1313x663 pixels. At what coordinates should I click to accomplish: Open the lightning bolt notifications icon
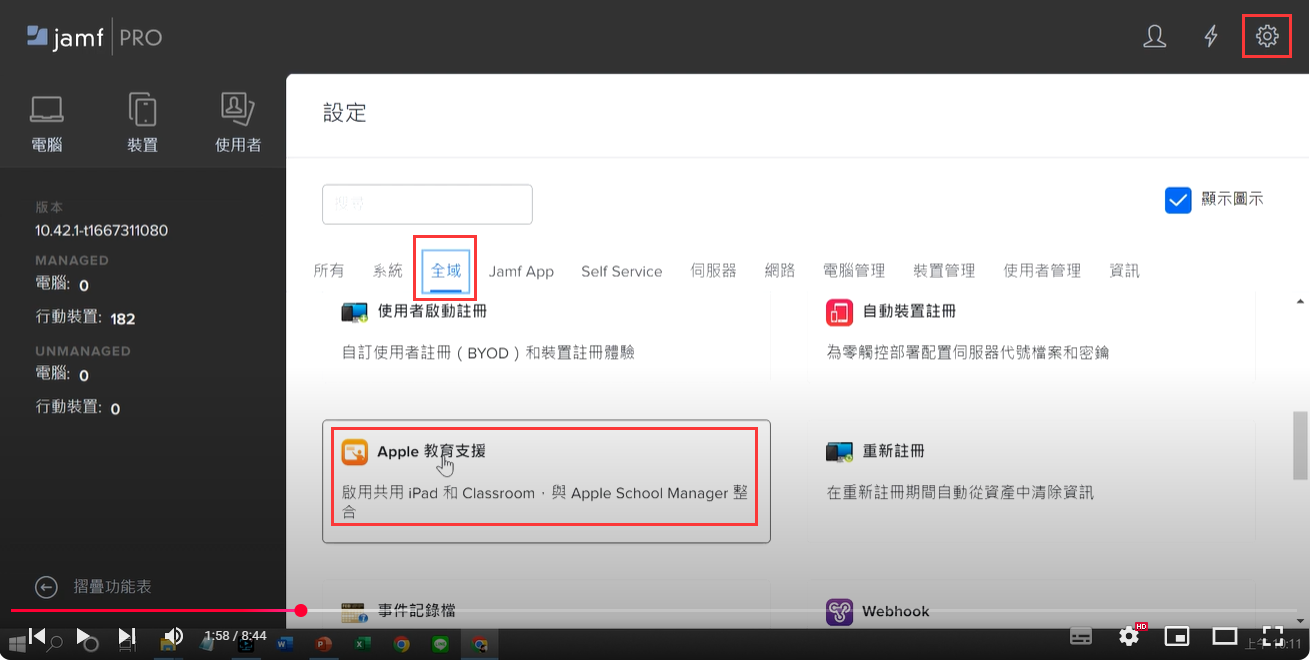click(x=1211, y=37)
